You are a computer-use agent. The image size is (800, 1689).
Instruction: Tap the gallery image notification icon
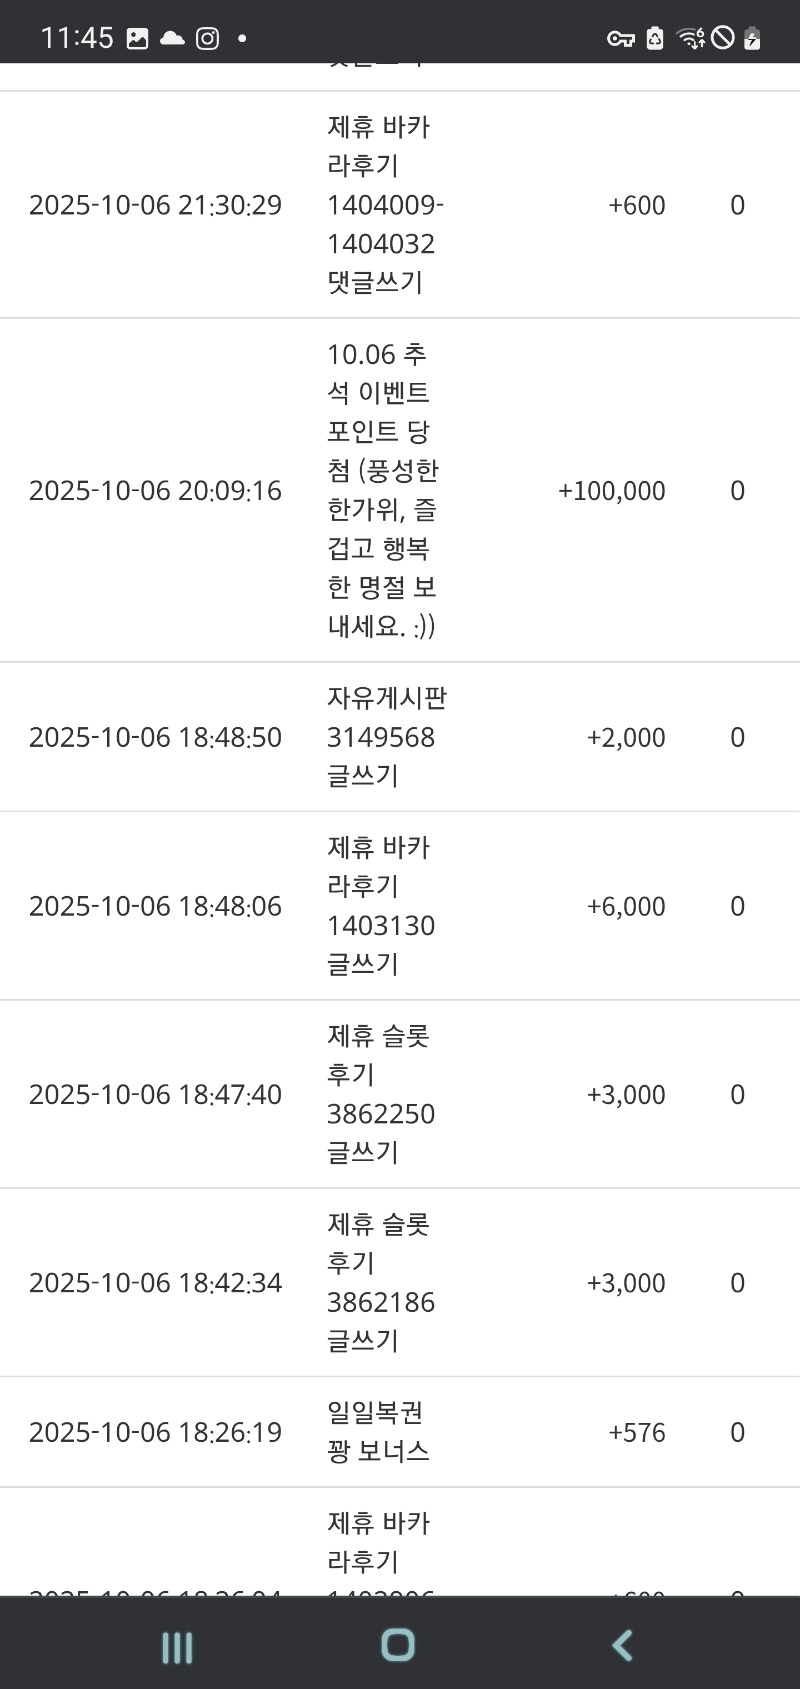coord(137,39)
